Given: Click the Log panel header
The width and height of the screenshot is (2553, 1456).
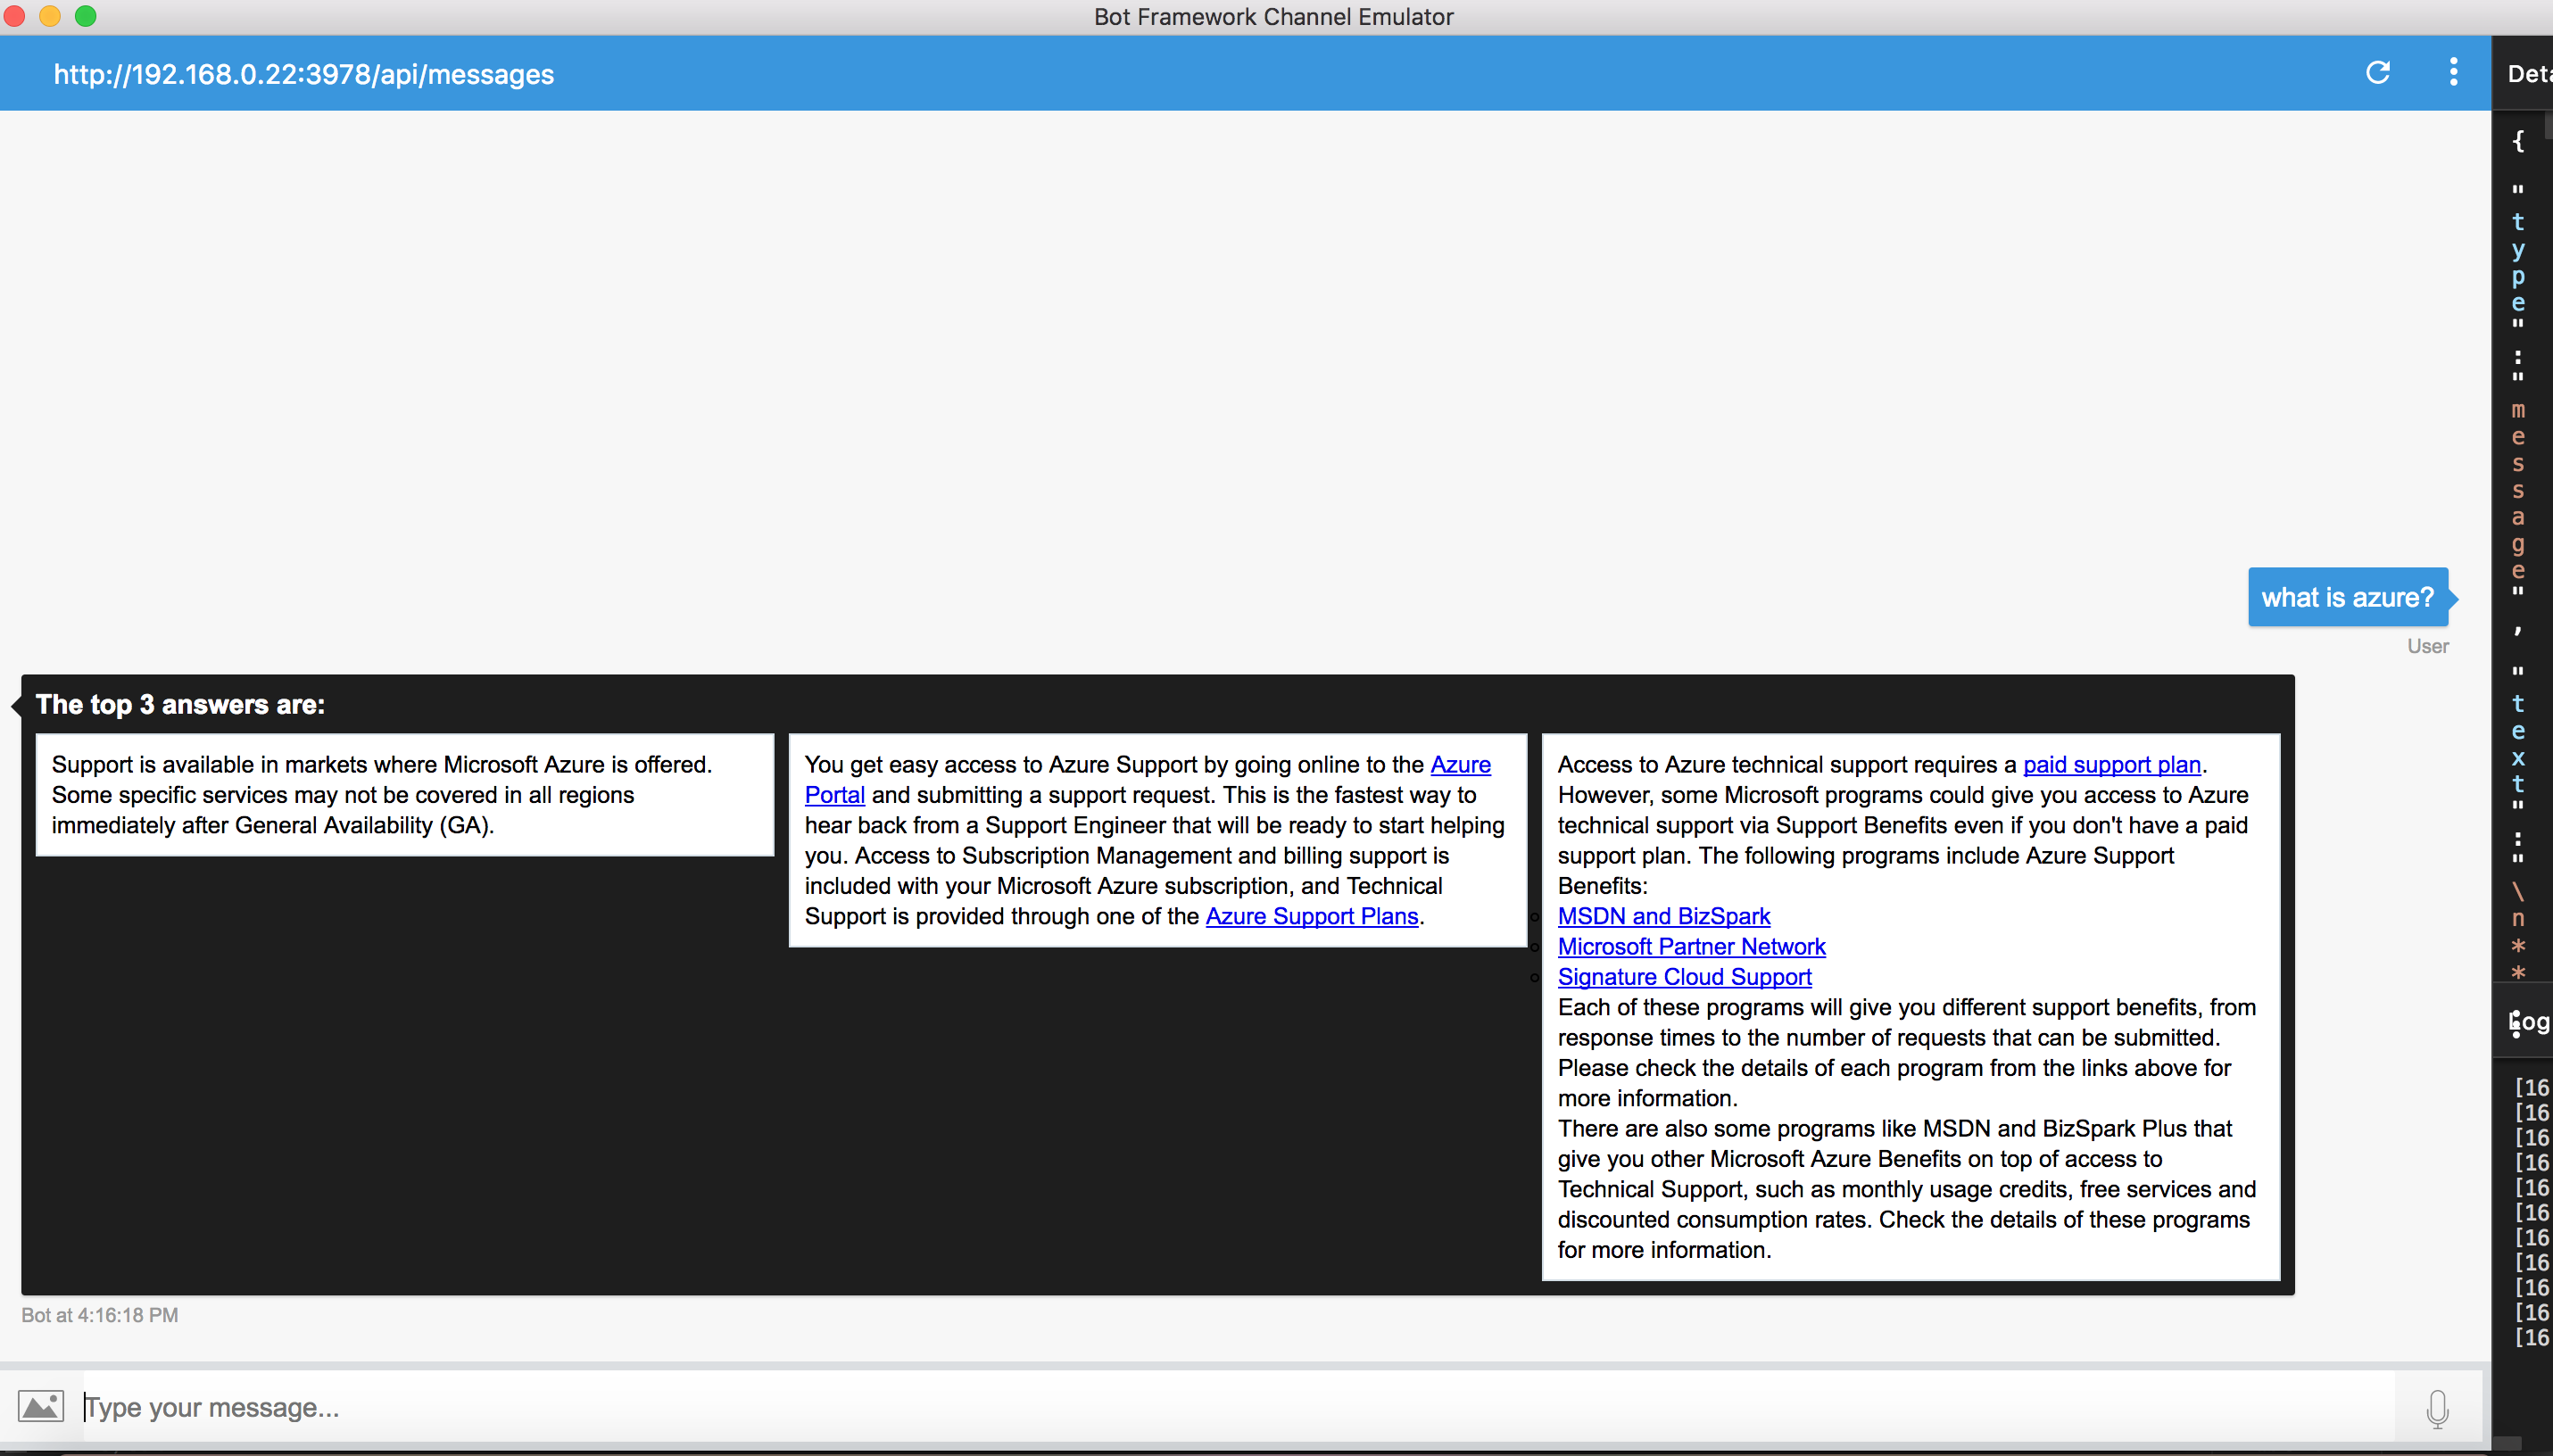Looking at the screenshot, I should [2530, 1022].
